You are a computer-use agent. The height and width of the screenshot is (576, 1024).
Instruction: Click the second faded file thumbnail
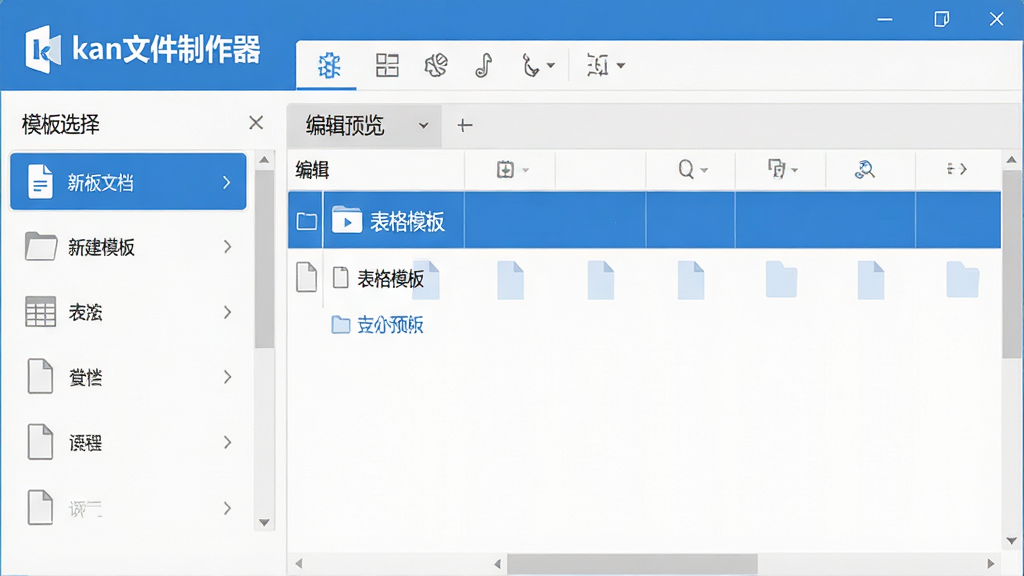tap(511, 280)
